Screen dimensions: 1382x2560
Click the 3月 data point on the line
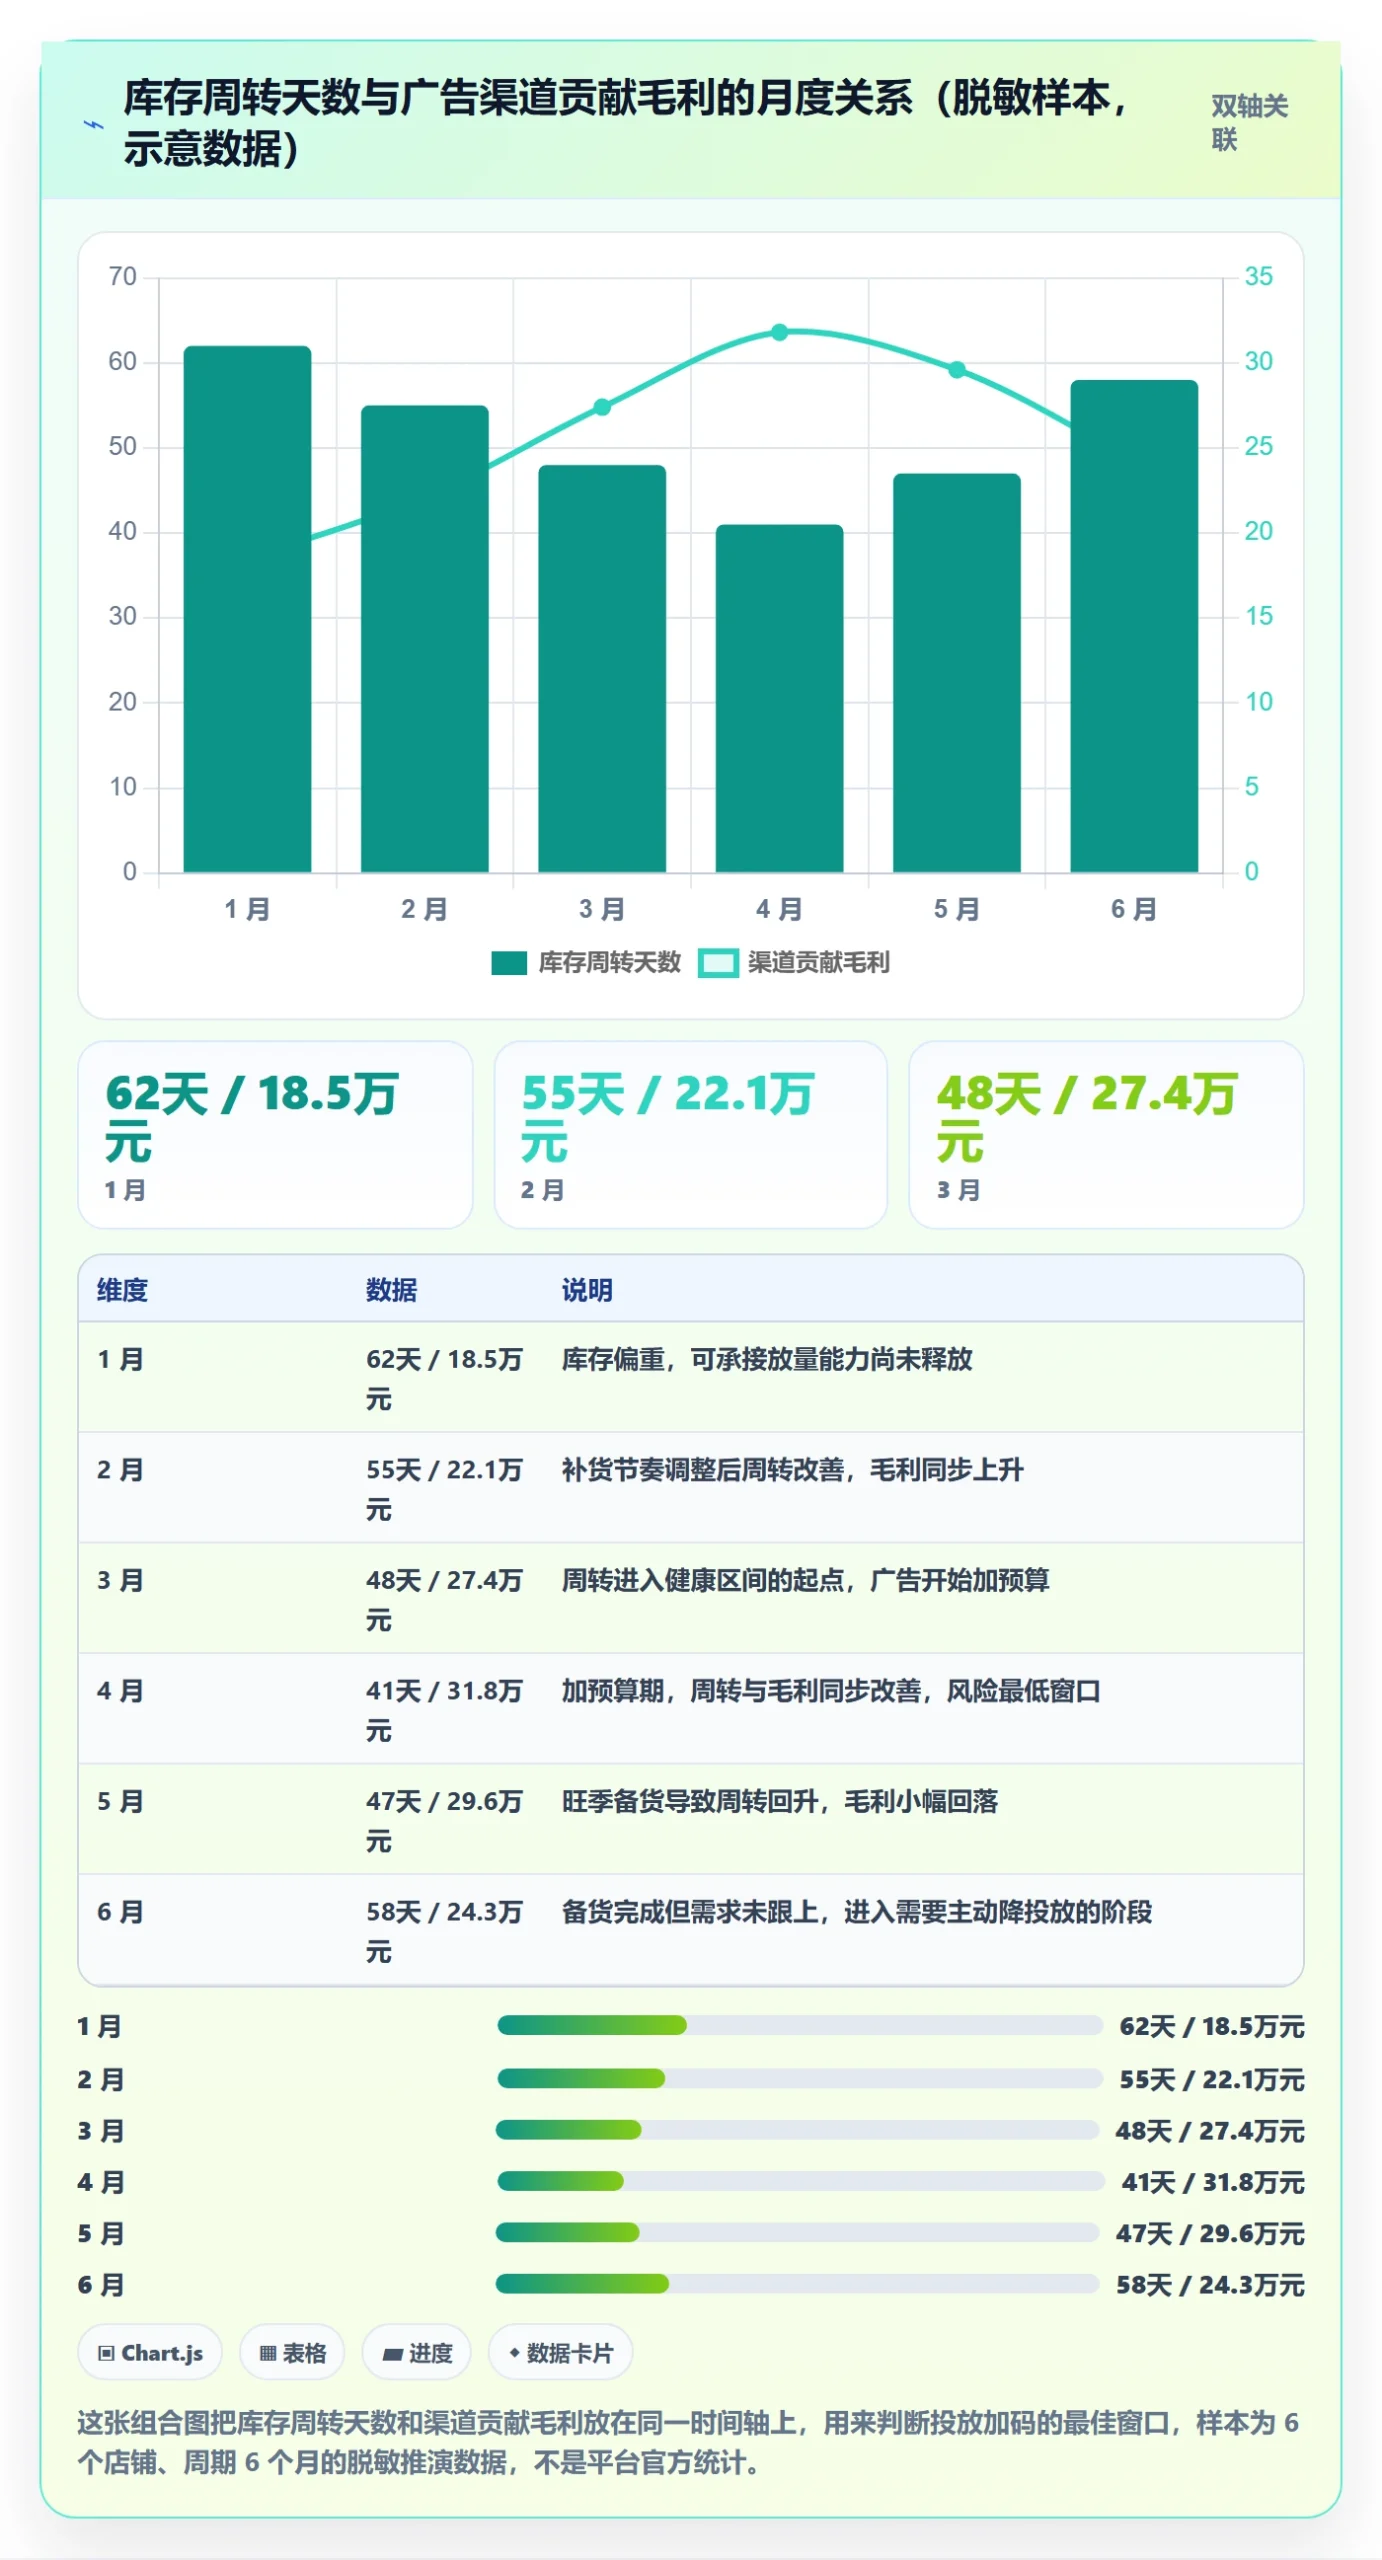click(x=602, y=407)
